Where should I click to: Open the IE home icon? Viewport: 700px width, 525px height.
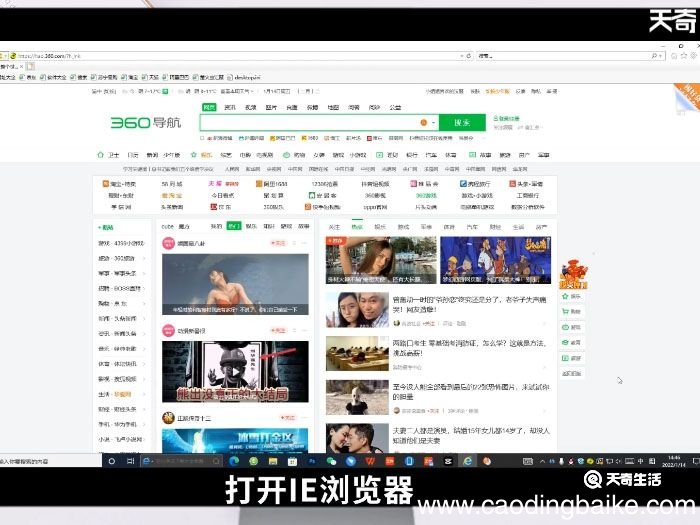(675, 56)
